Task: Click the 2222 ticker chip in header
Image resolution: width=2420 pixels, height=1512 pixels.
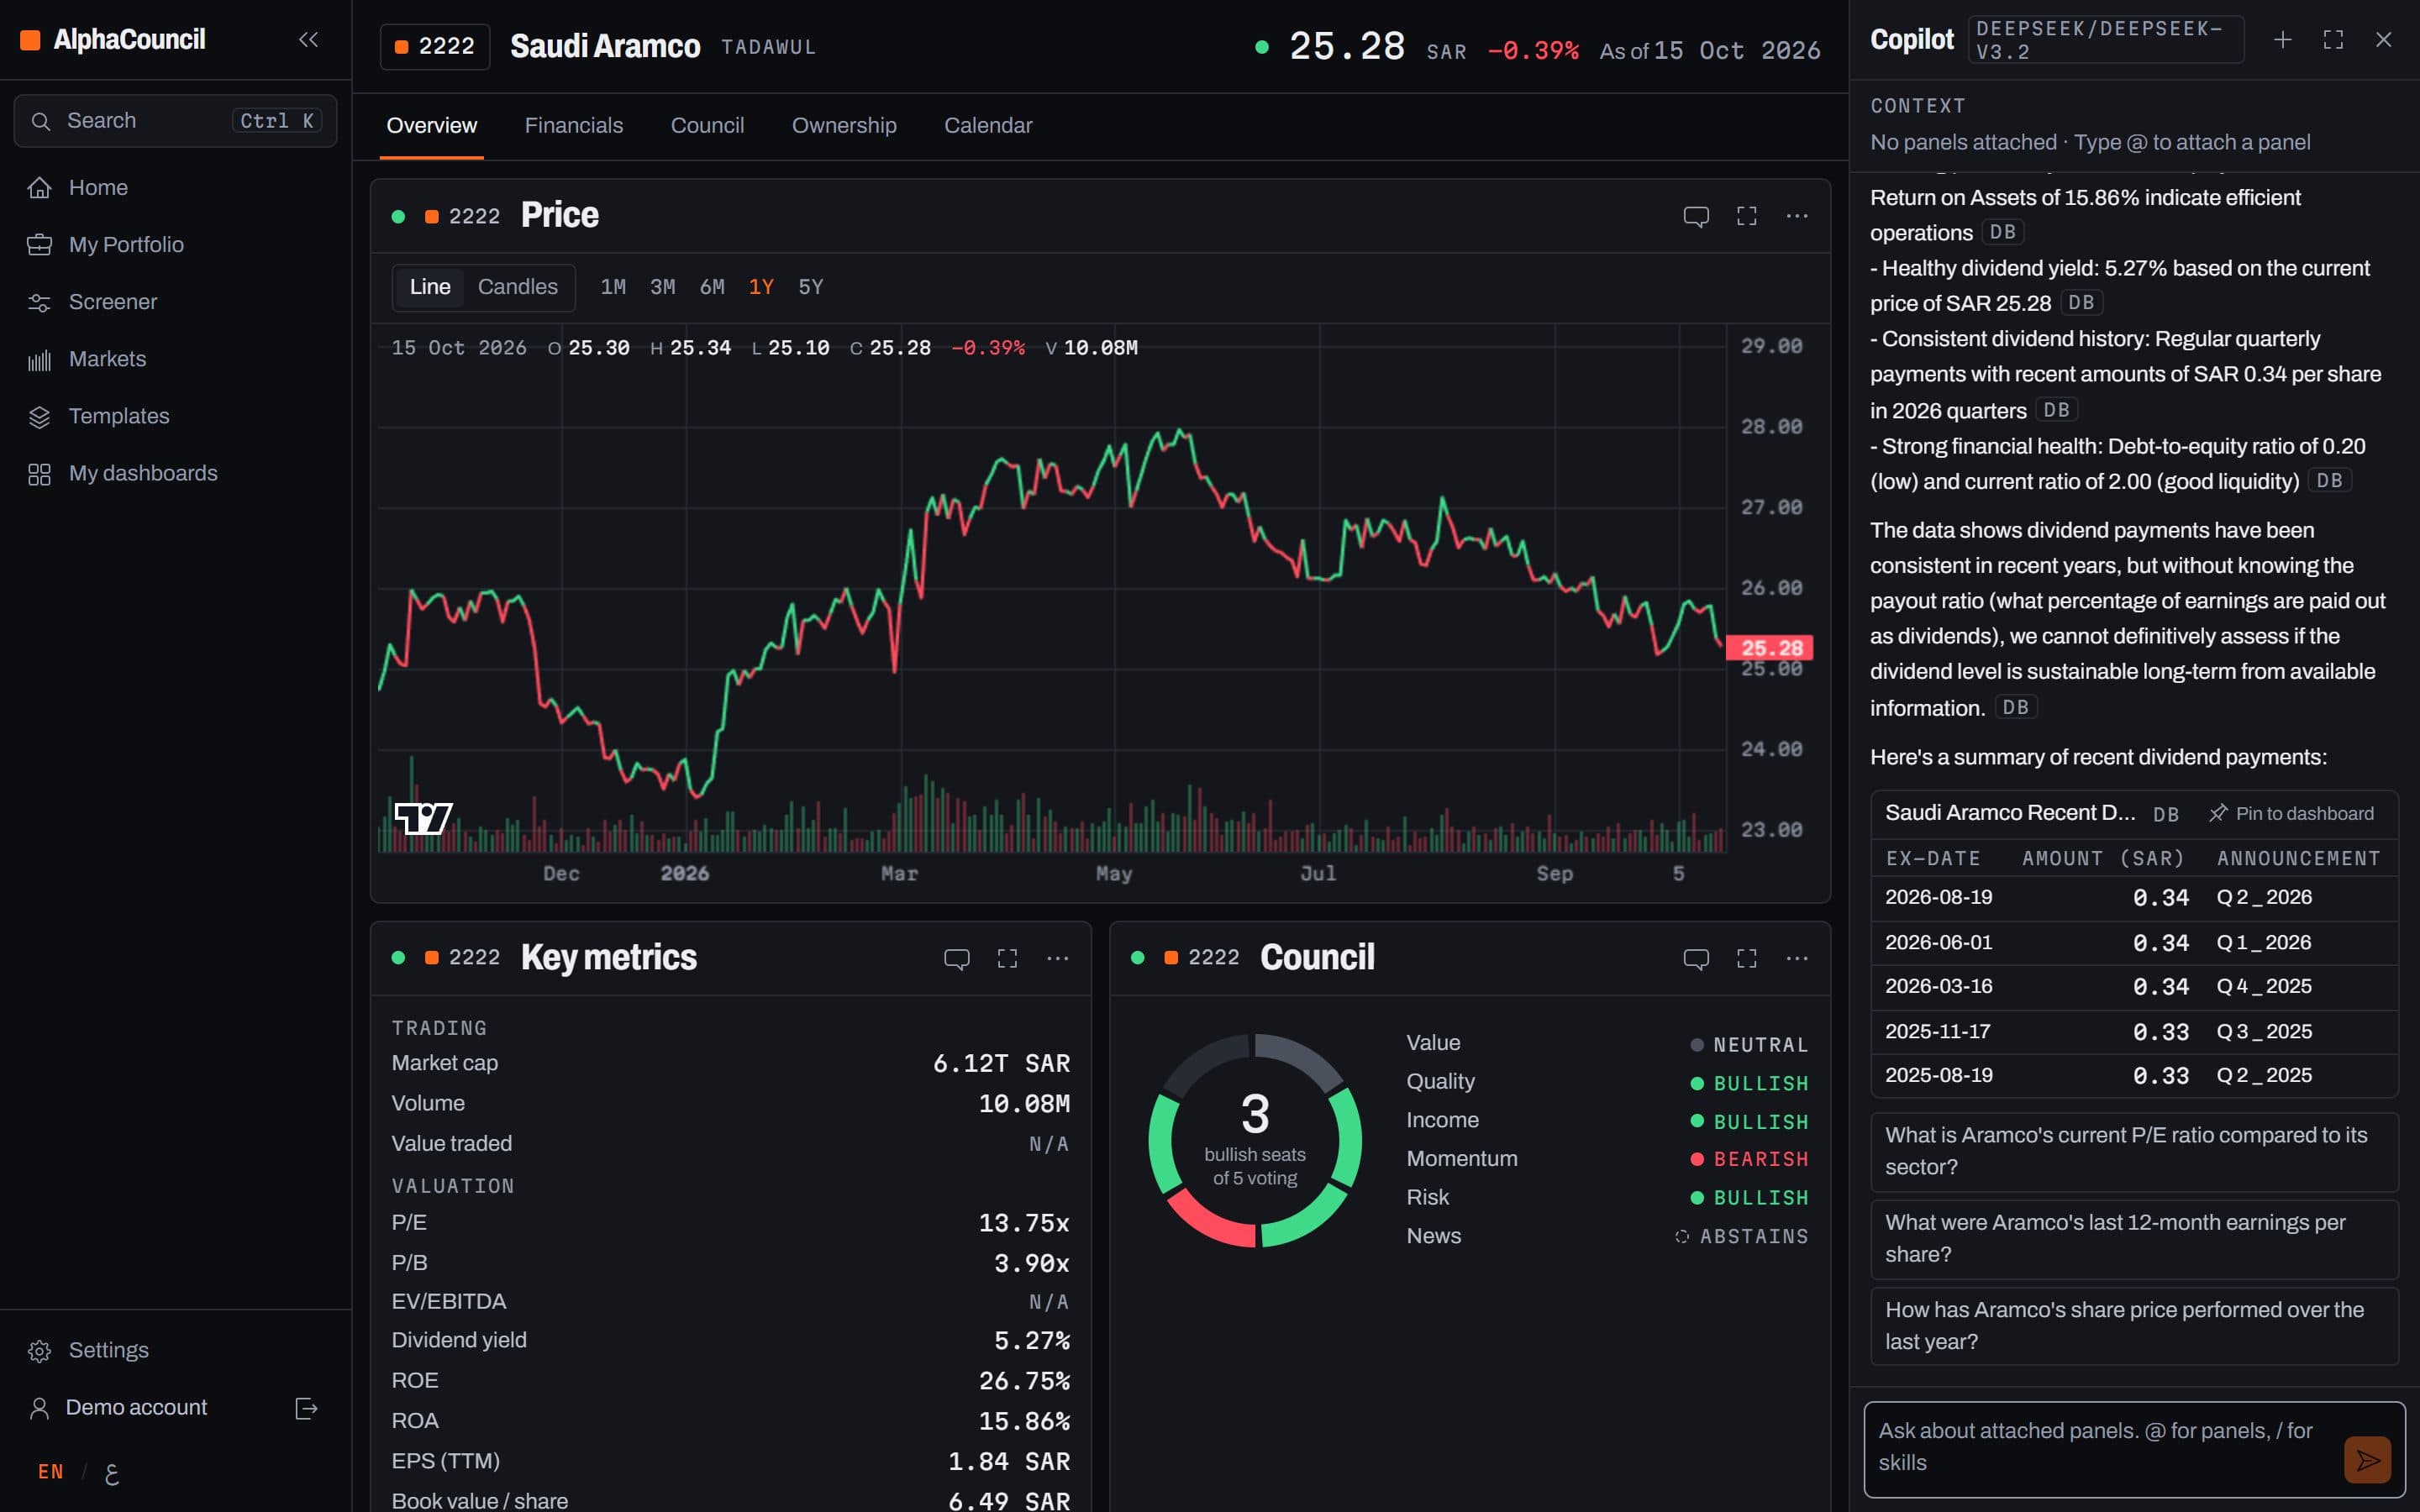Action: [x=435, y=46]
